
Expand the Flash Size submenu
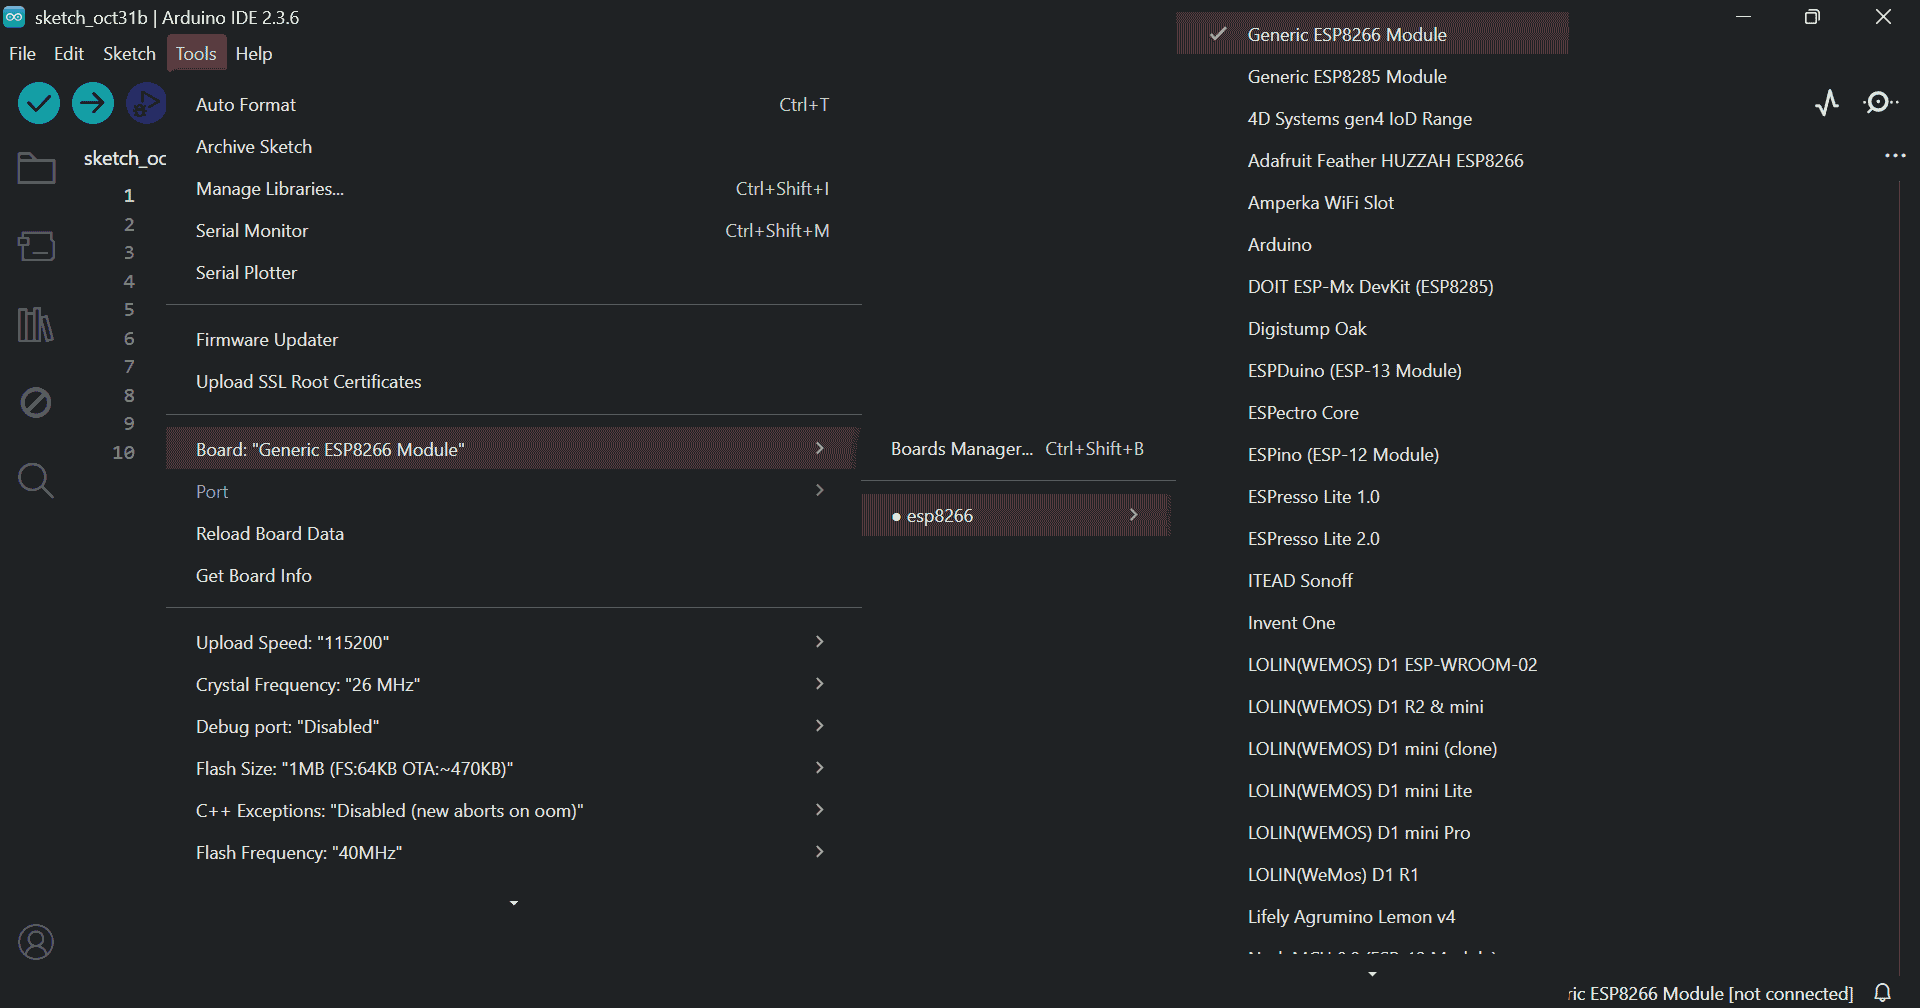512,769
